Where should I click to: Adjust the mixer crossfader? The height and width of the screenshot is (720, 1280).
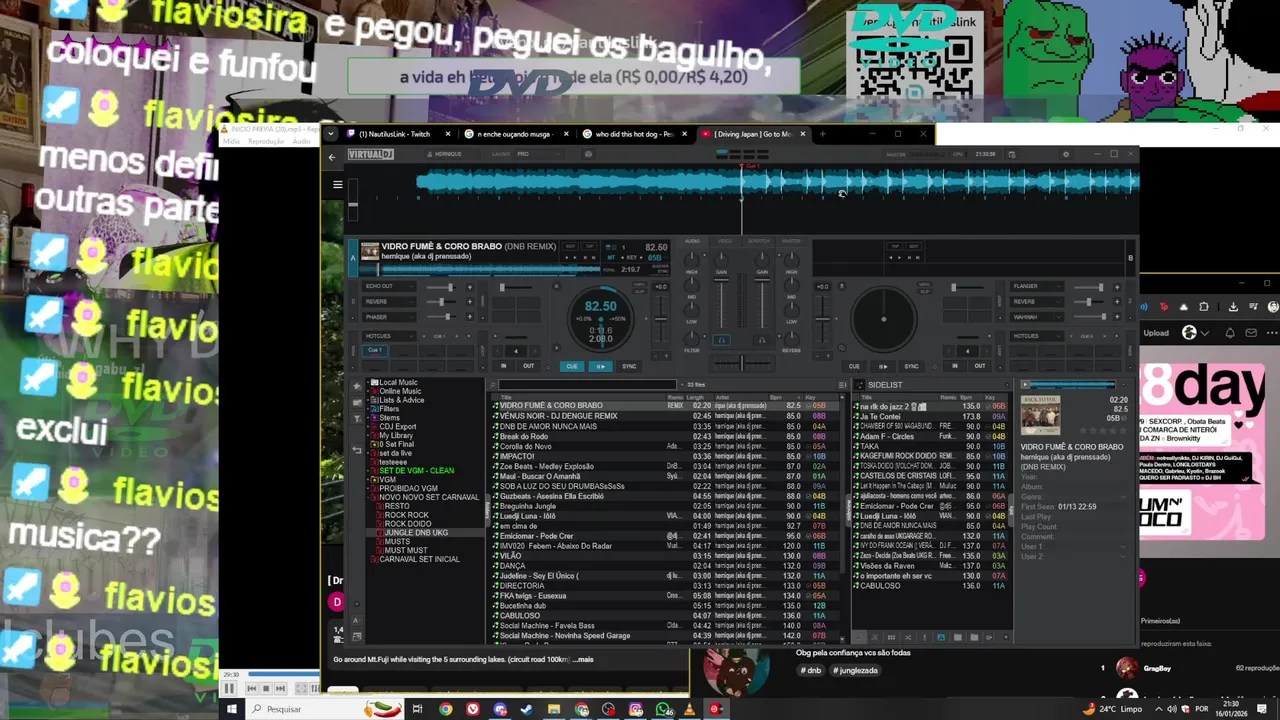[741, 364]
